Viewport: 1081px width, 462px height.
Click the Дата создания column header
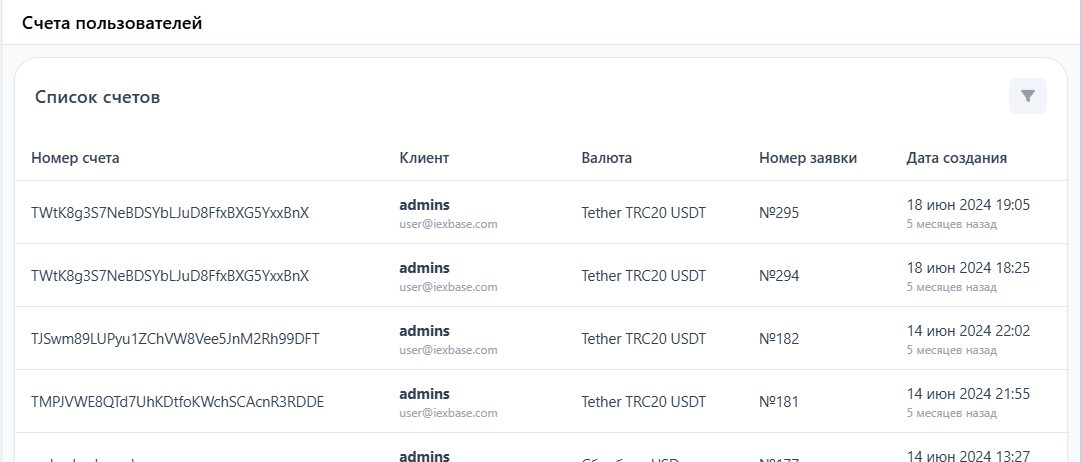[x=956, y=158]
